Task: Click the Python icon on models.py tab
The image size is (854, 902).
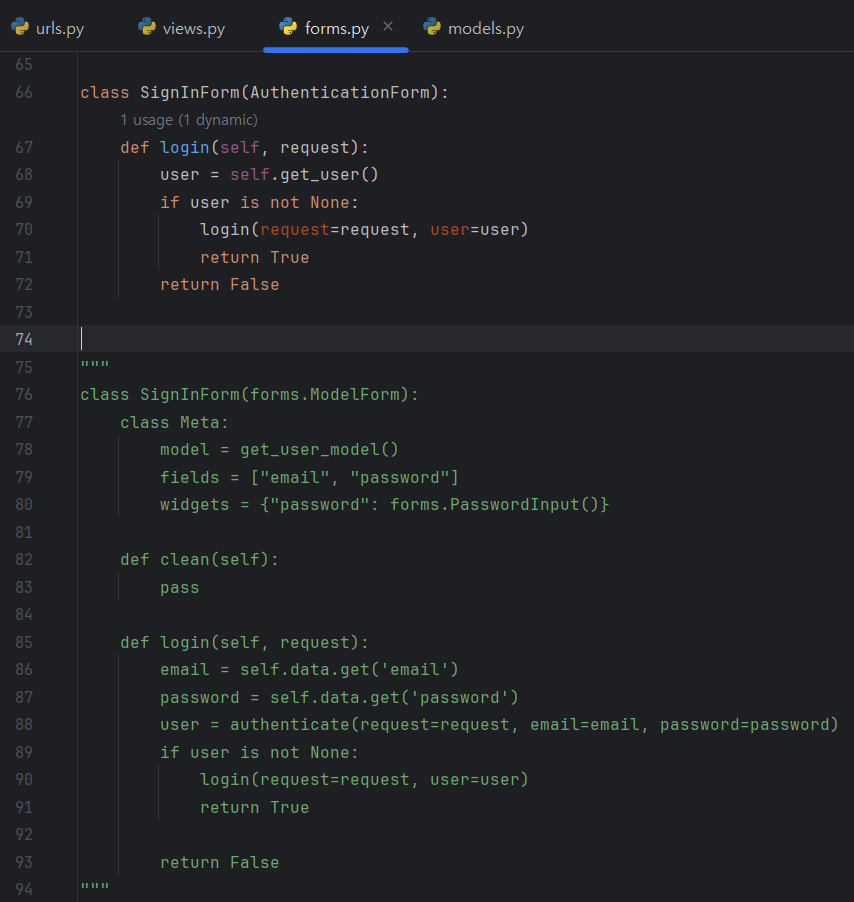Action: click(432, 27)
